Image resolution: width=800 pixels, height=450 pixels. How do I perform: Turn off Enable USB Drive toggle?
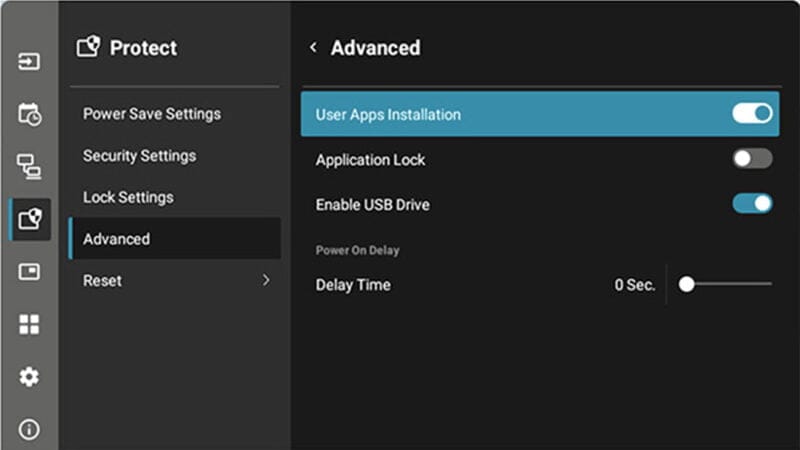(x=752, y=204)
